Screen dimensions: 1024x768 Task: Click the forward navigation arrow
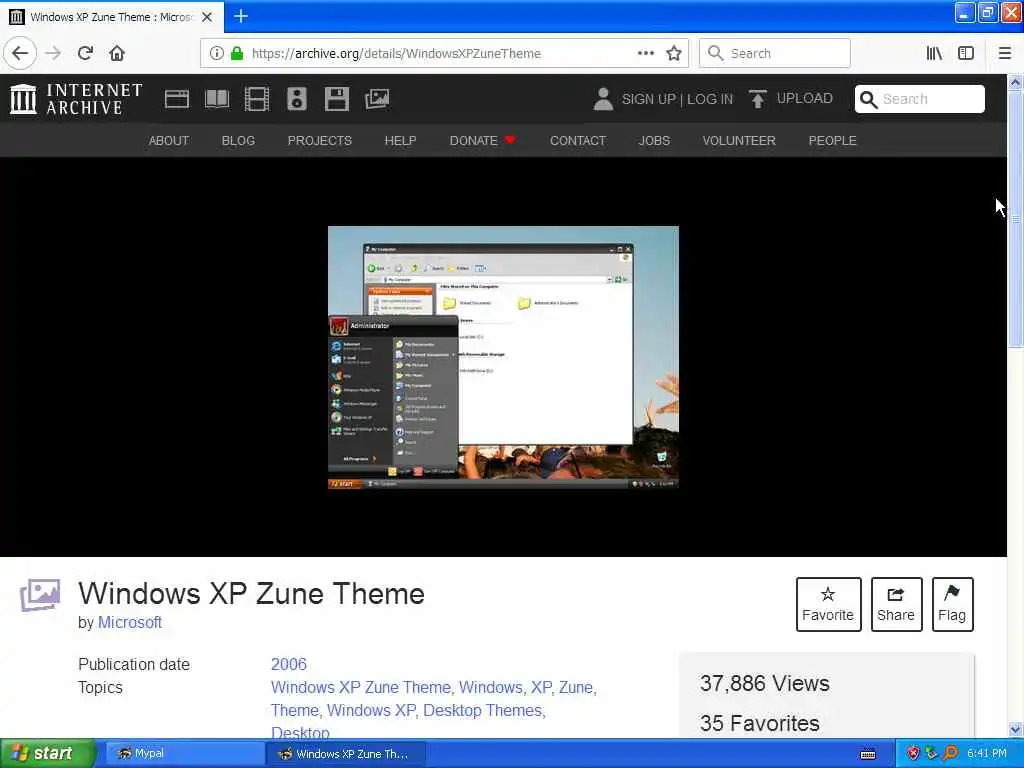point(53,53)
